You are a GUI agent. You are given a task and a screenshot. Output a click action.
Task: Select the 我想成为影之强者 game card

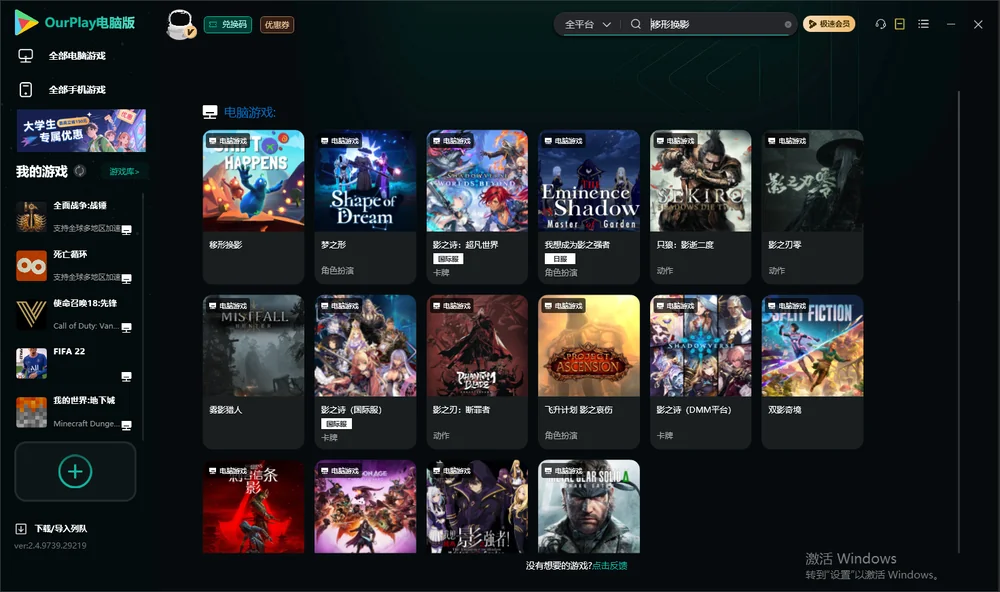point(589,207)
